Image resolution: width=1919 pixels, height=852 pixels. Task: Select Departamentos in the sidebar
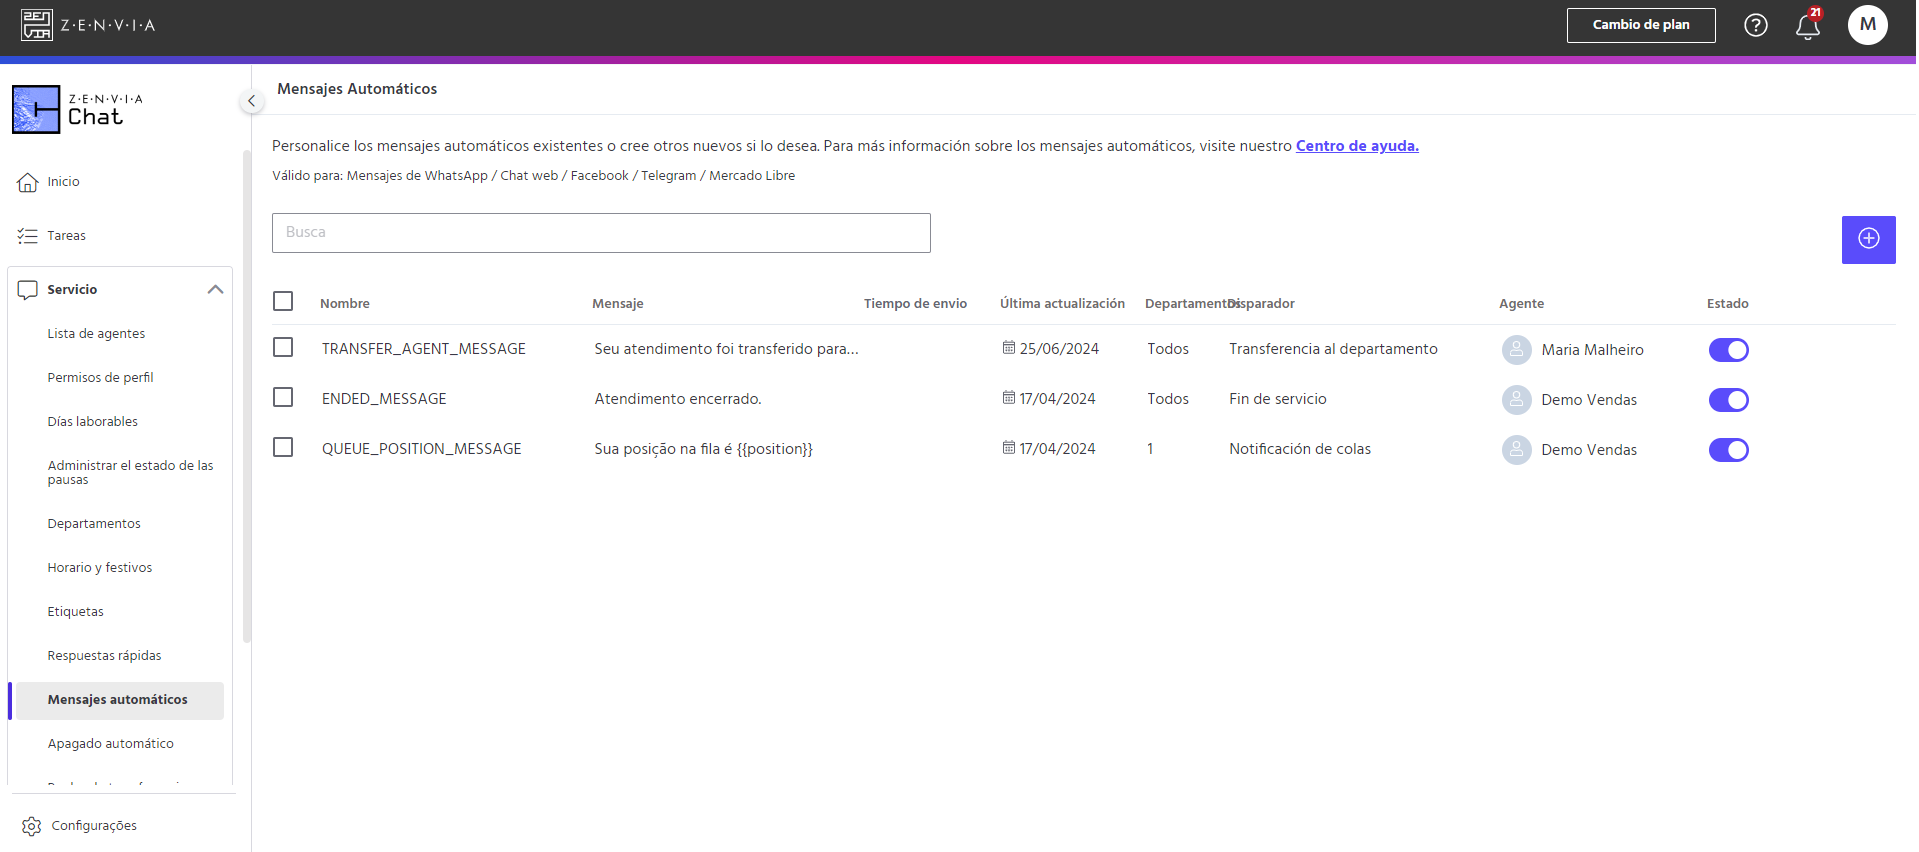tap(94, 524)
